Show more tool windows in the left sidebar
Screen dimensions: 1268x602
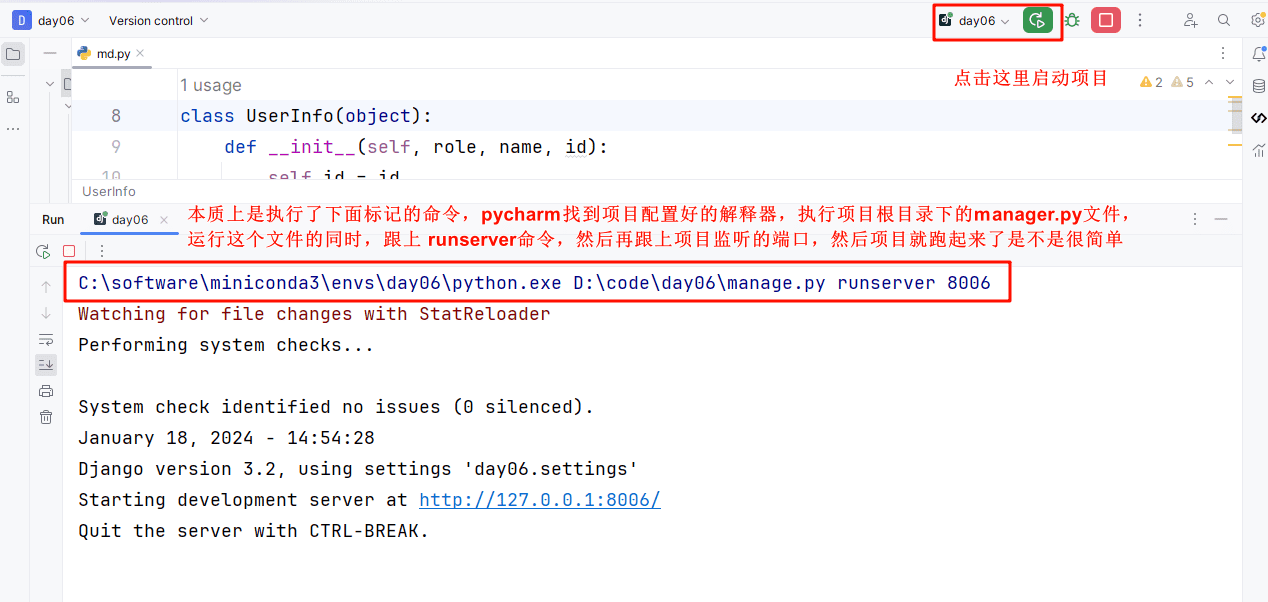[x=13, y=130]
